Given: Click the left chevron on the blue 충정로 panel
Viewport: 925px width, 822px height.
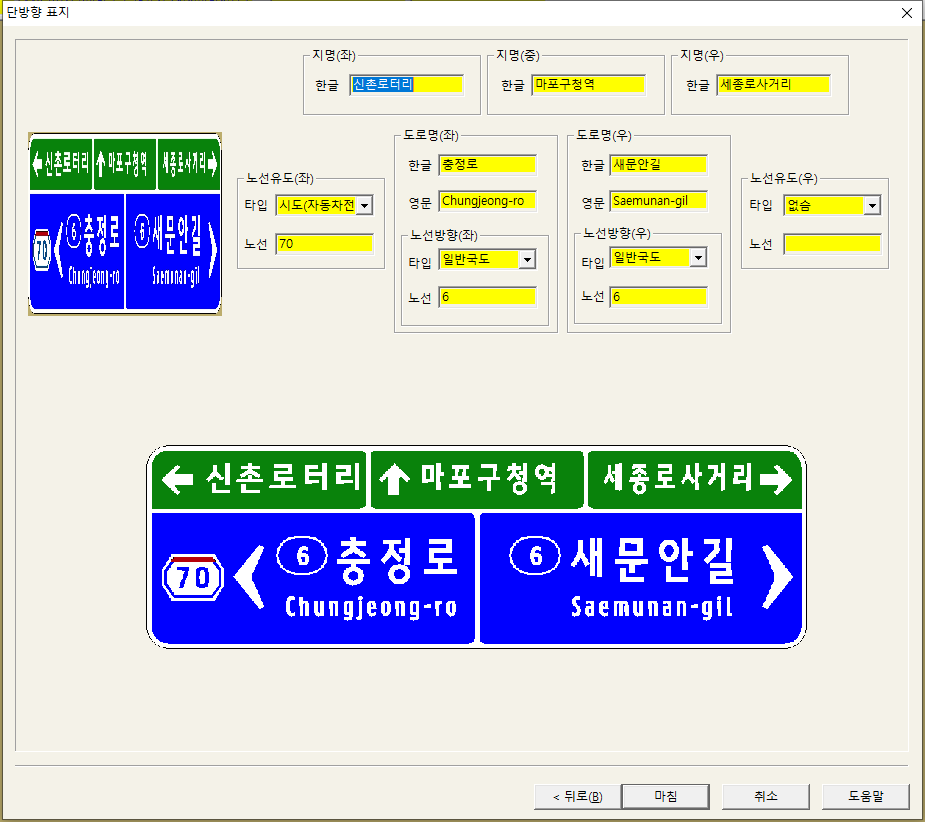Looking at the screenshot, I should tap(249, 577).
